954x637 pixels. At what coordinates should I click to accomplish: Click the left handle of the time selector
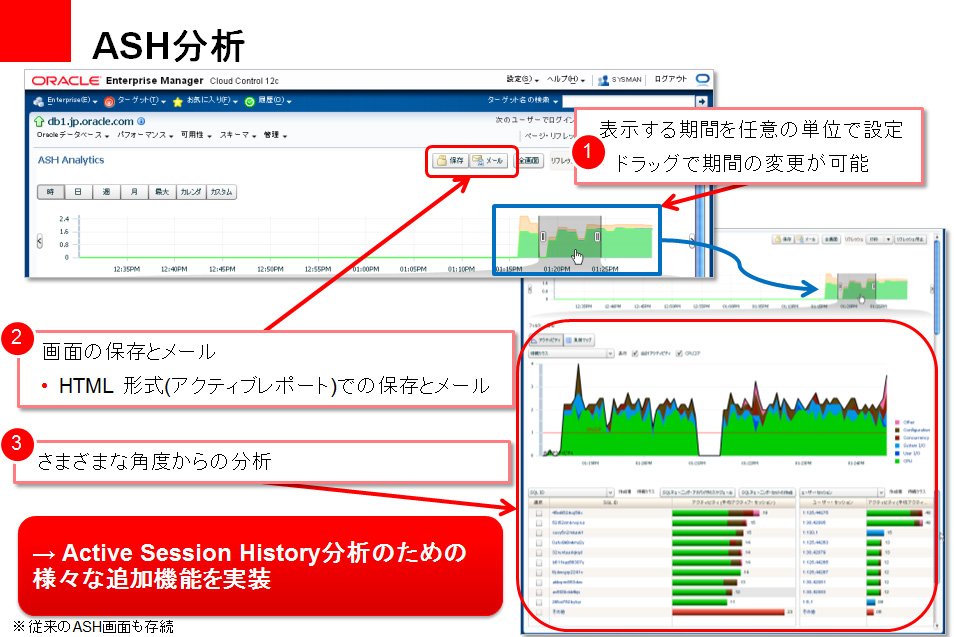[x=543, y=236]
